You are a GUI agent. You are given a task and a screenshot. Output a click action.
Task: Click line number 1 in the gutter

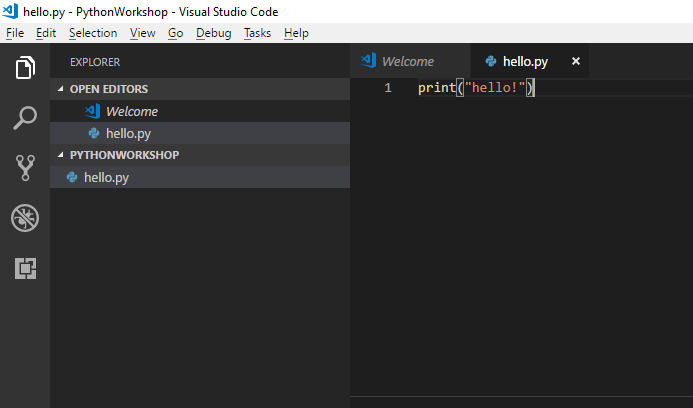[388, 88]
